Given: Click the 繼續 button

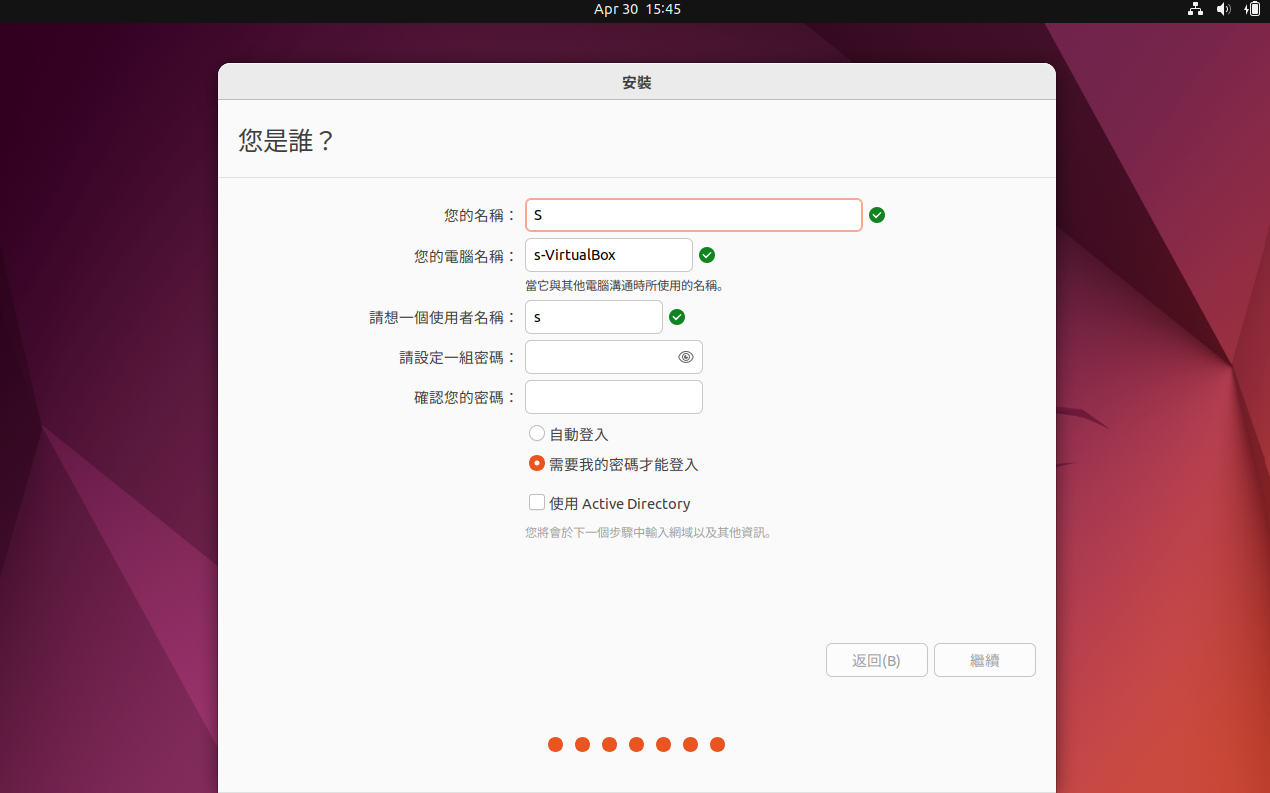Looking at the screenshot, I should coord(985,660).
